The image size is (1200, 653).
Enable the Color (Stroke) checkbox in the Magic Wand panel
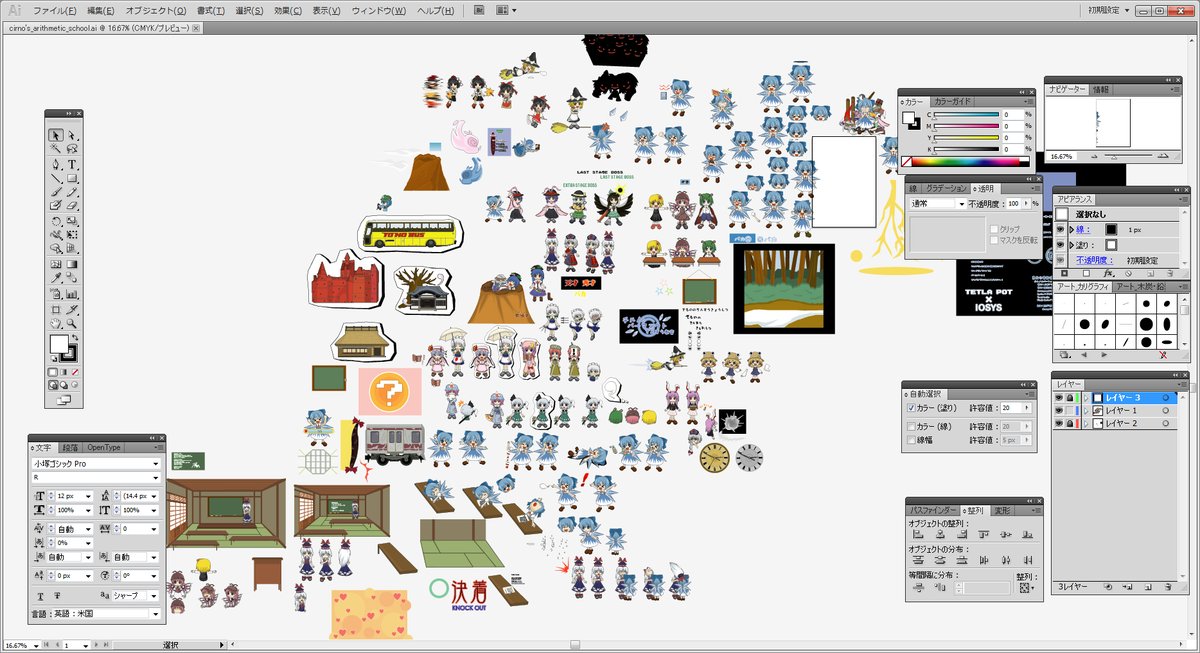point(911,426)
